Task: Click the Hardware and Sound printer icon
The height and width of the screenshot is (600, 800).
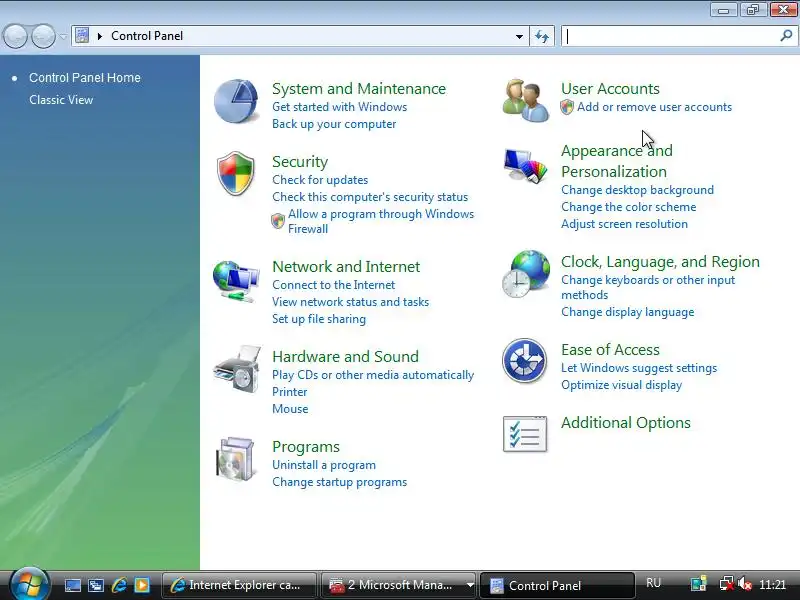Action: [237, 369]
